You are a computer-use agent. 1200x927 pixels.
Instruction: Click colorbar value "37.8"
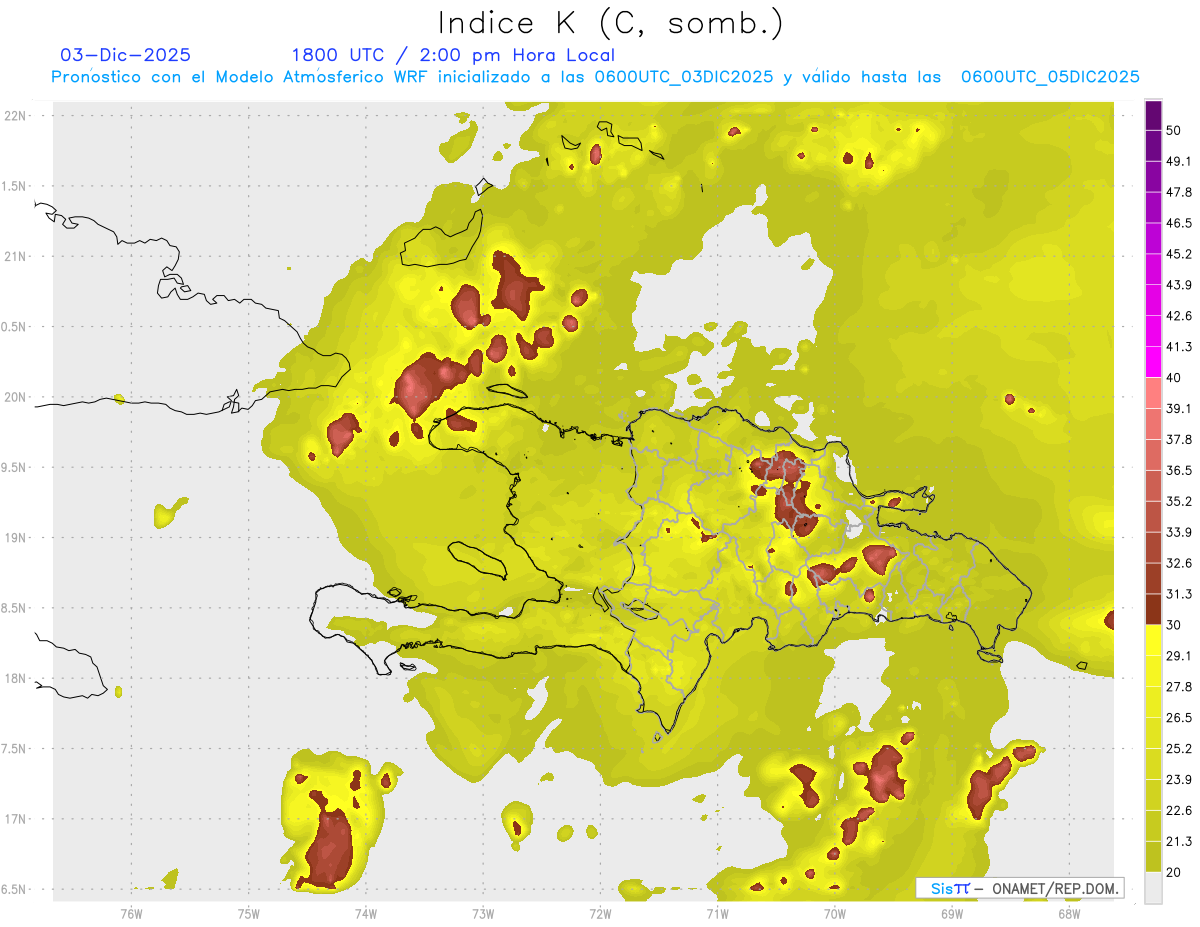coord(1179,440)
